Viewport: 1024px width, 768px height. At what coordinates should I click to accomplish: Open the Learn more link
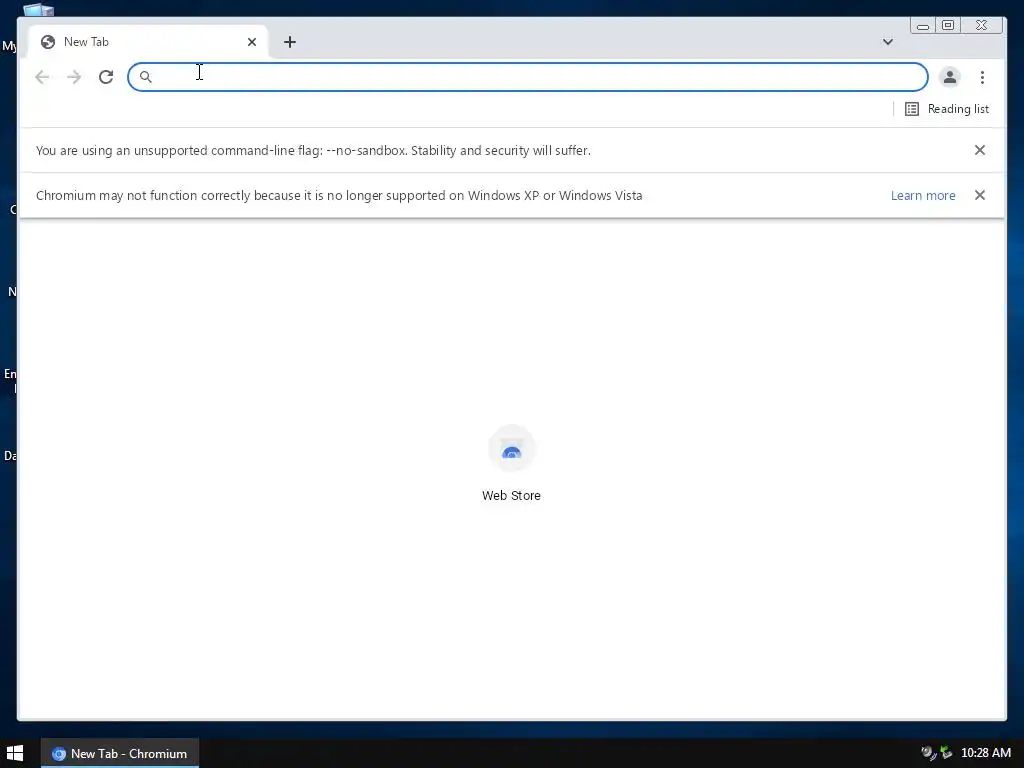pos(923,195)
